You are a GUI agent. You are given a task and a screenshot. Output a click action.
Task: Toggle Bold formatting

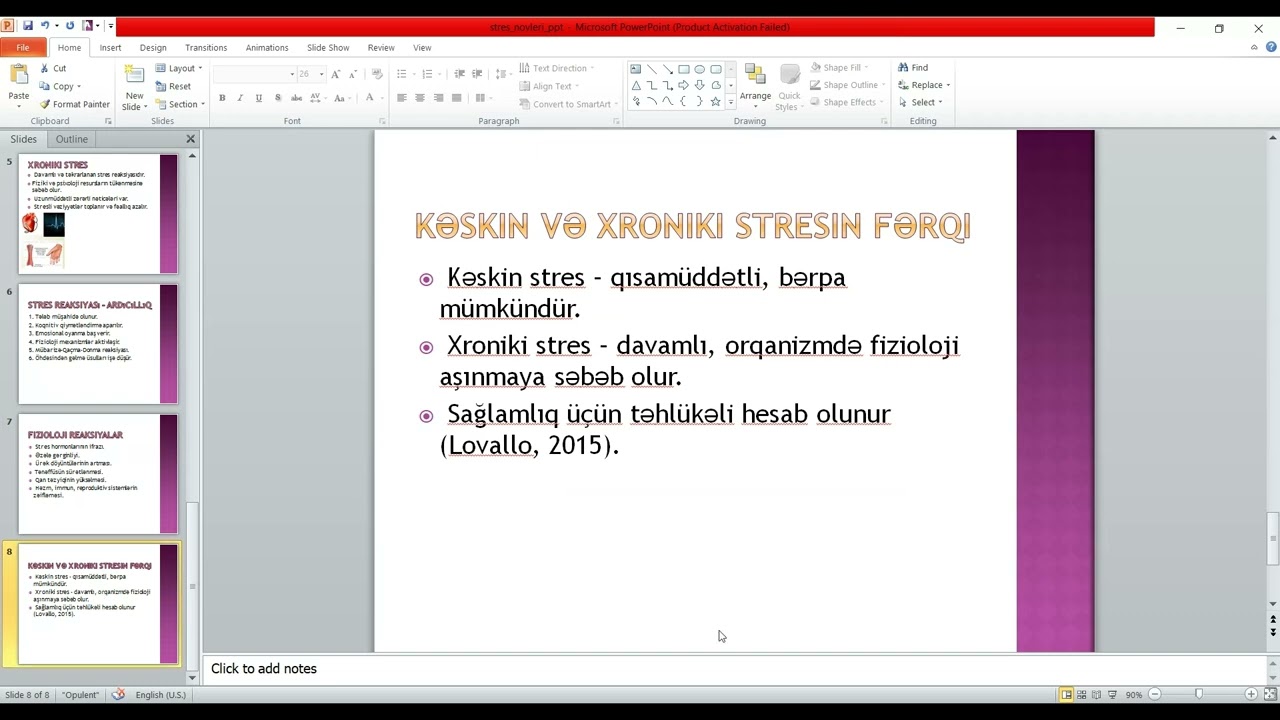[x=222, y=98]
